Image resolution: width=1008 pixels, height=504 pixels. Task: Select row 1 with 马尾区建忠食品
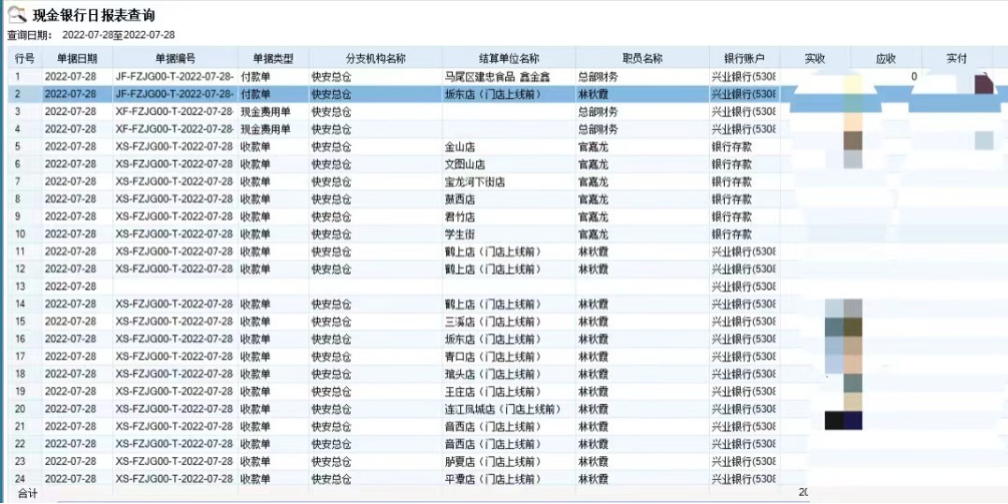click(490, 76)
